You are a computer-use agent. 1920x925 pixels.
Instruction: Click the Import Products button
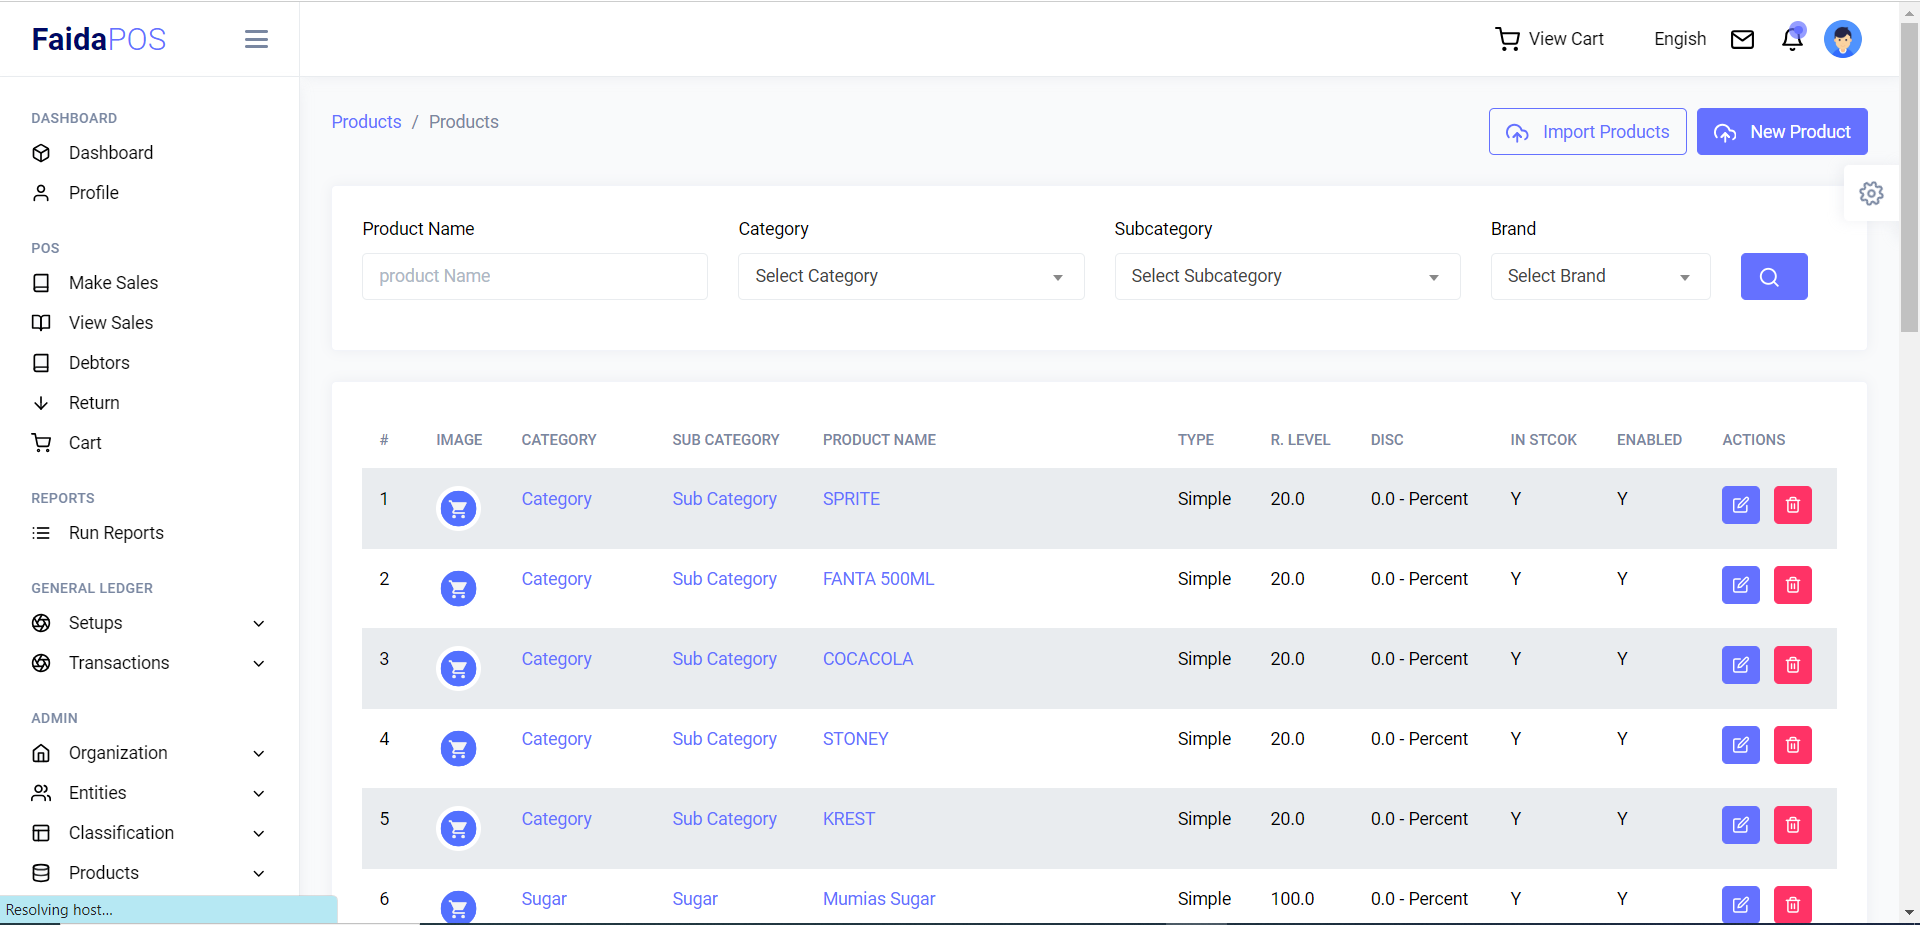[x=1587, y=132]
